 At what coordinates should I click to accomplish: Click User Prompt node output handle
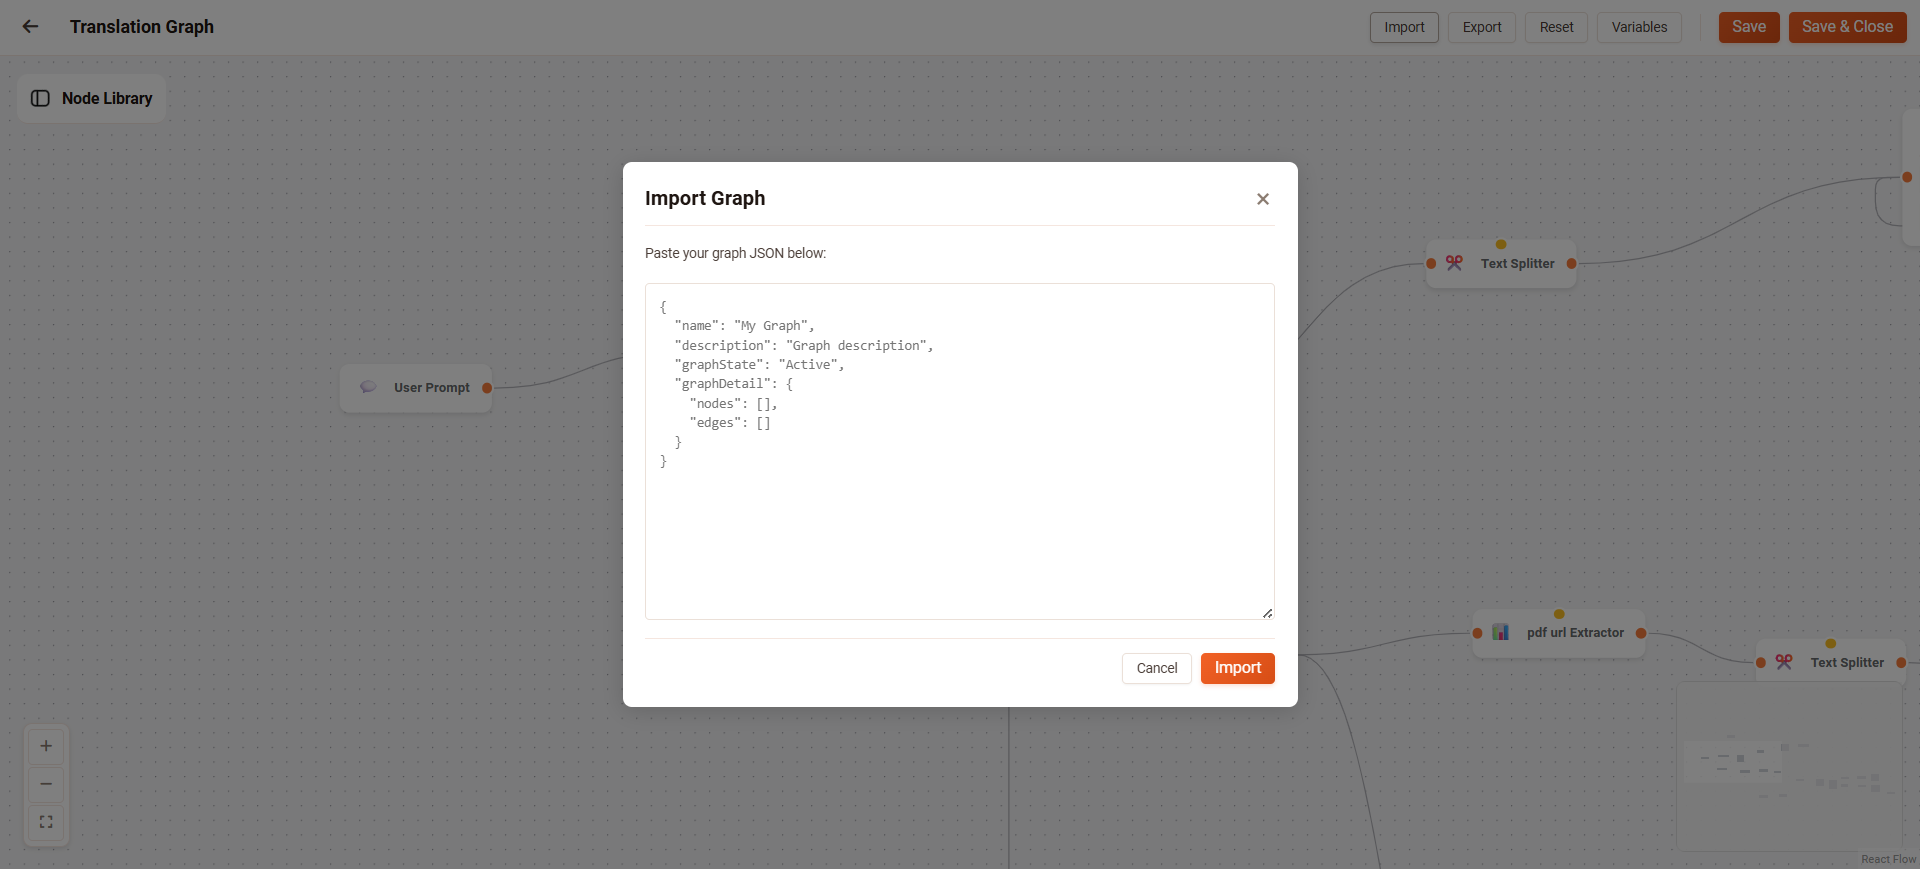pyautogui.click(x=487, y=388)
